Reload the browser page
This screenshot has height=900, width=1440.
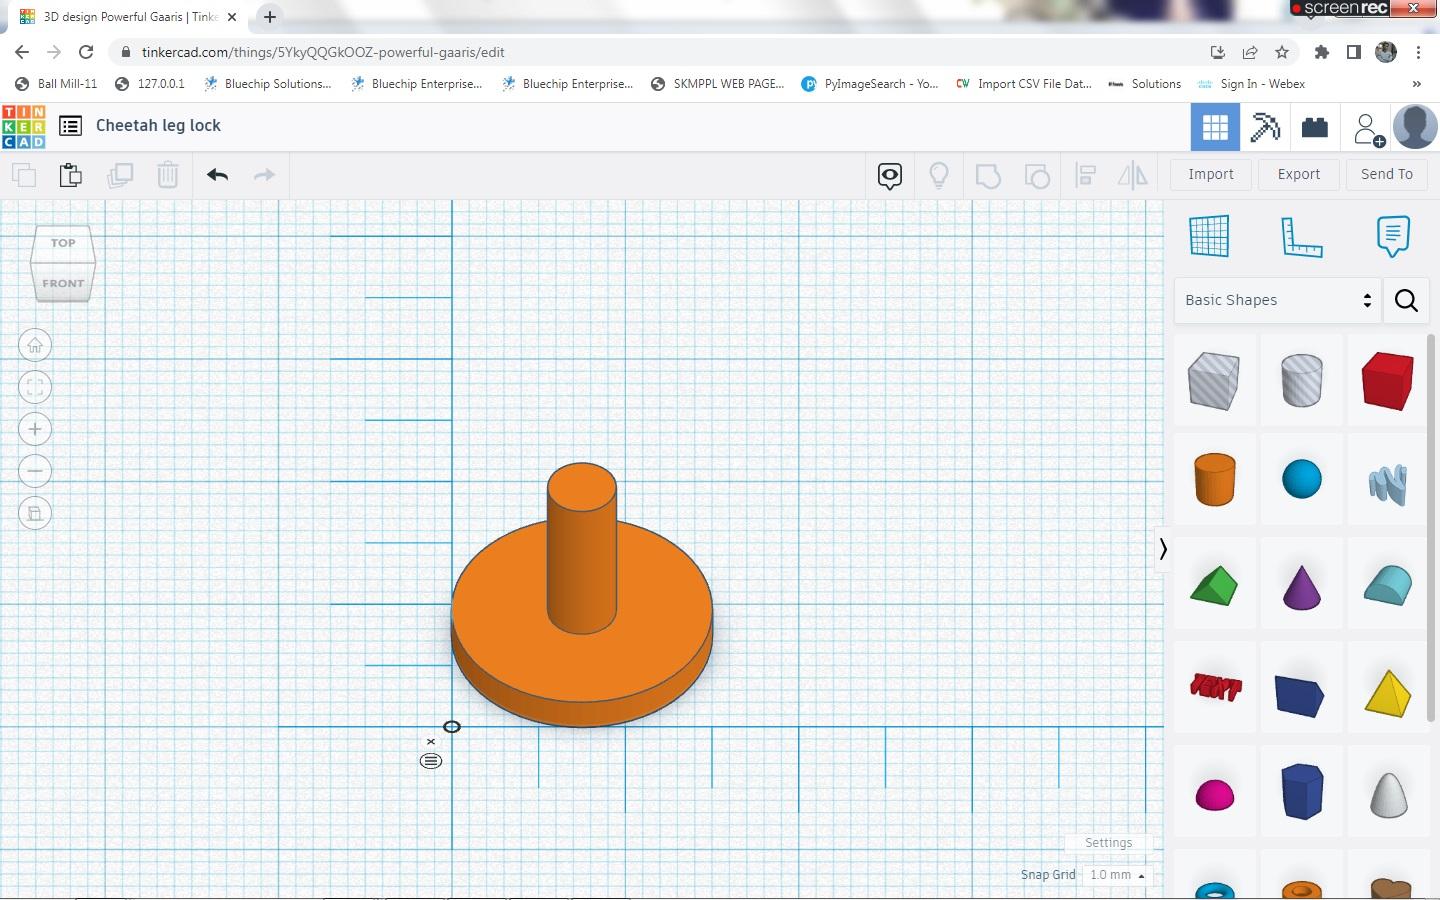(x=86, y=52)
